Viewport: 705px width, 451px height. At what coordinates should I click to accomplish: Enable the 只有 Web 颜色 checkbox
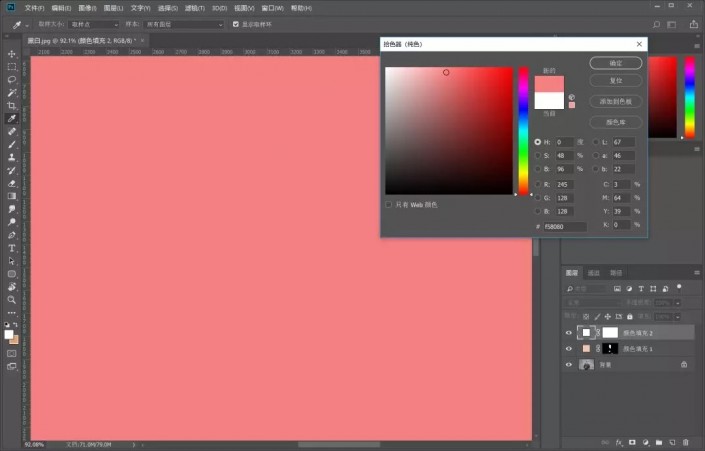coord(389,204)
